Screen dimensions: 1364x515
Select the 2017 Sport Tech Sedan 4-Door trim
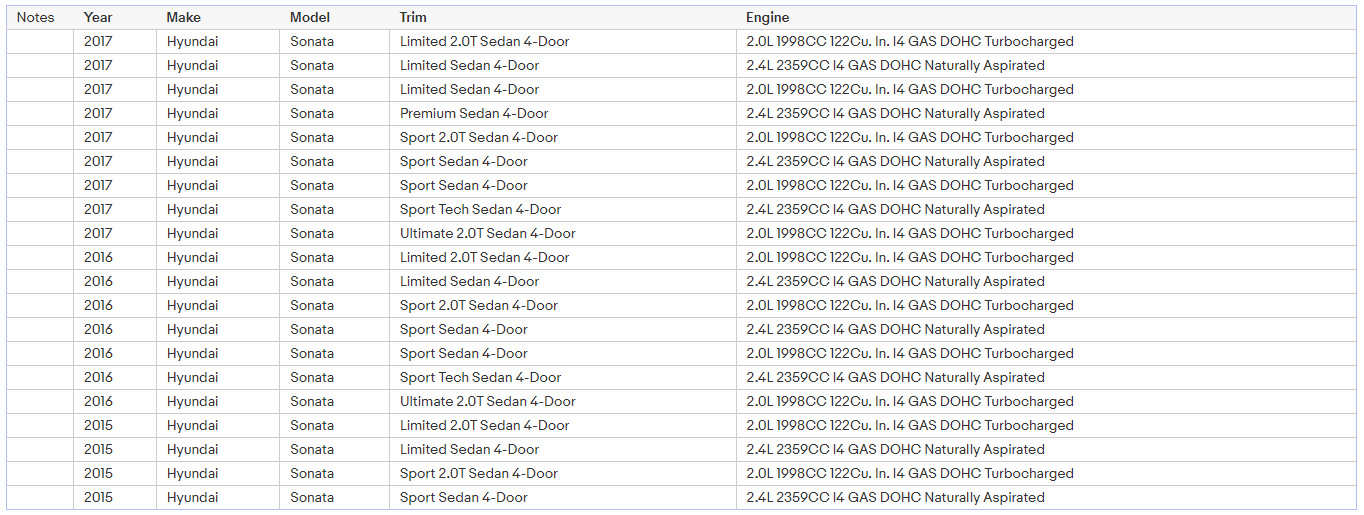coord(481,209)
